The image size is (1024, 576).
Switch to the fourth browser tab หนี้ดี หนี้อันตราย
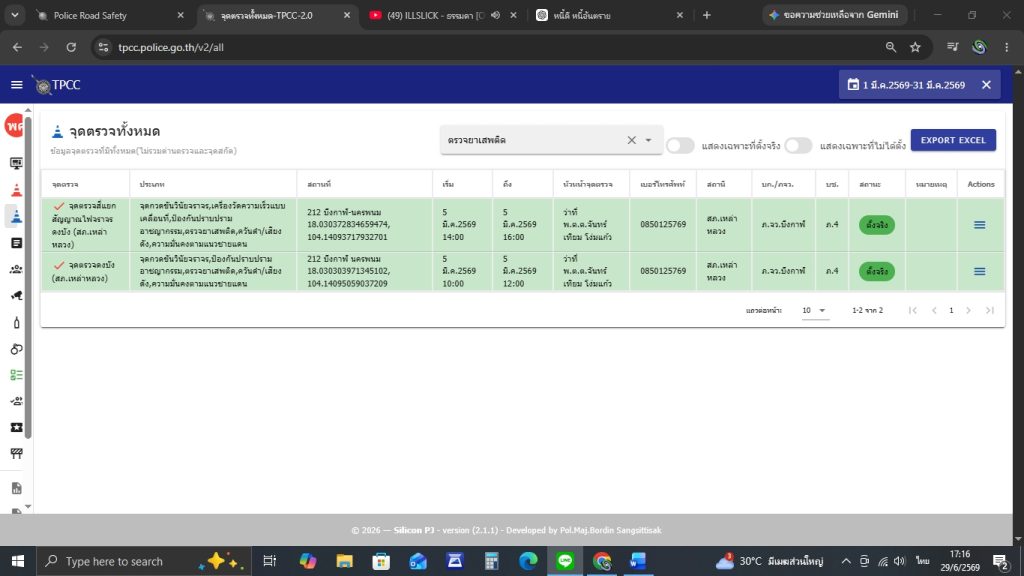(607, 15)
